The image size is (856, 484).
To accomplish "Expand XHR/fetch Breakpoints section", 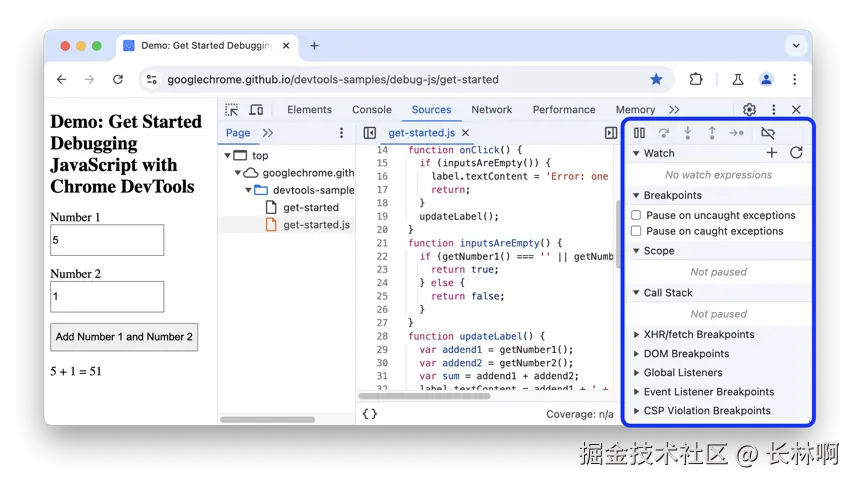I will pyautogui.click(x=636, y=334).
